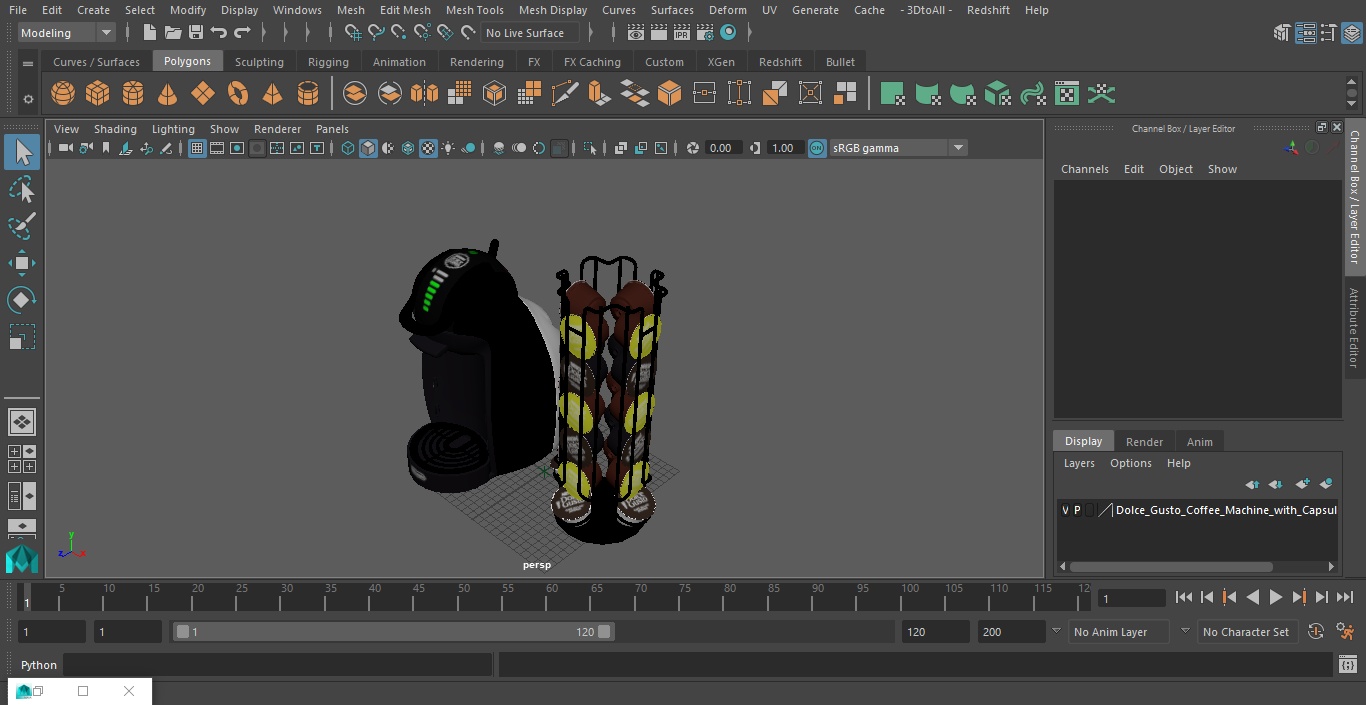Activate the arrow Select tool

click(x=22, y=152)
